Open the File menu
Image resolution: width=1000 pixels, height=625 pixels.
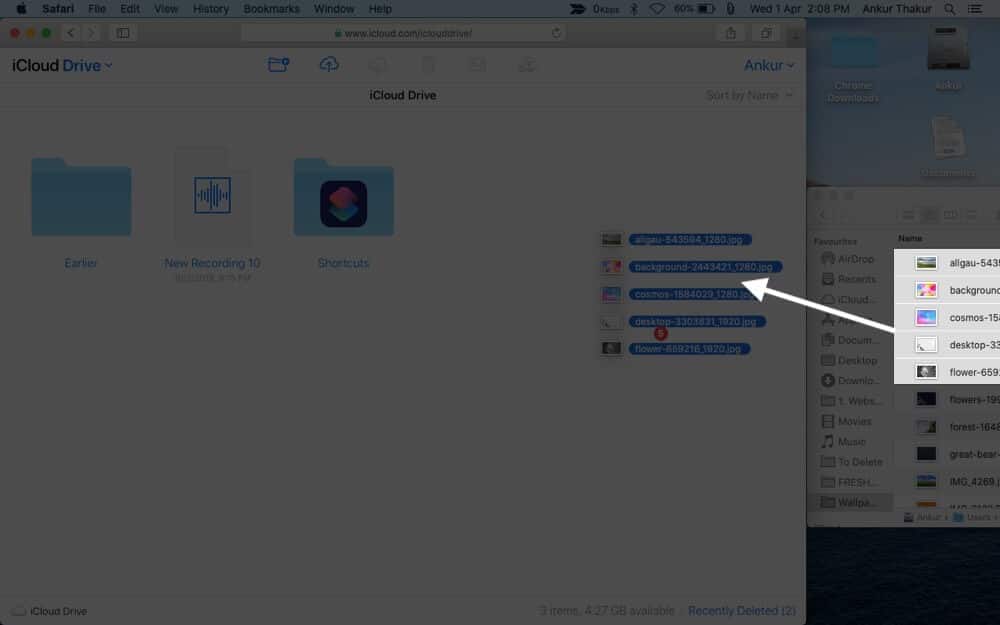click(97, 9)
